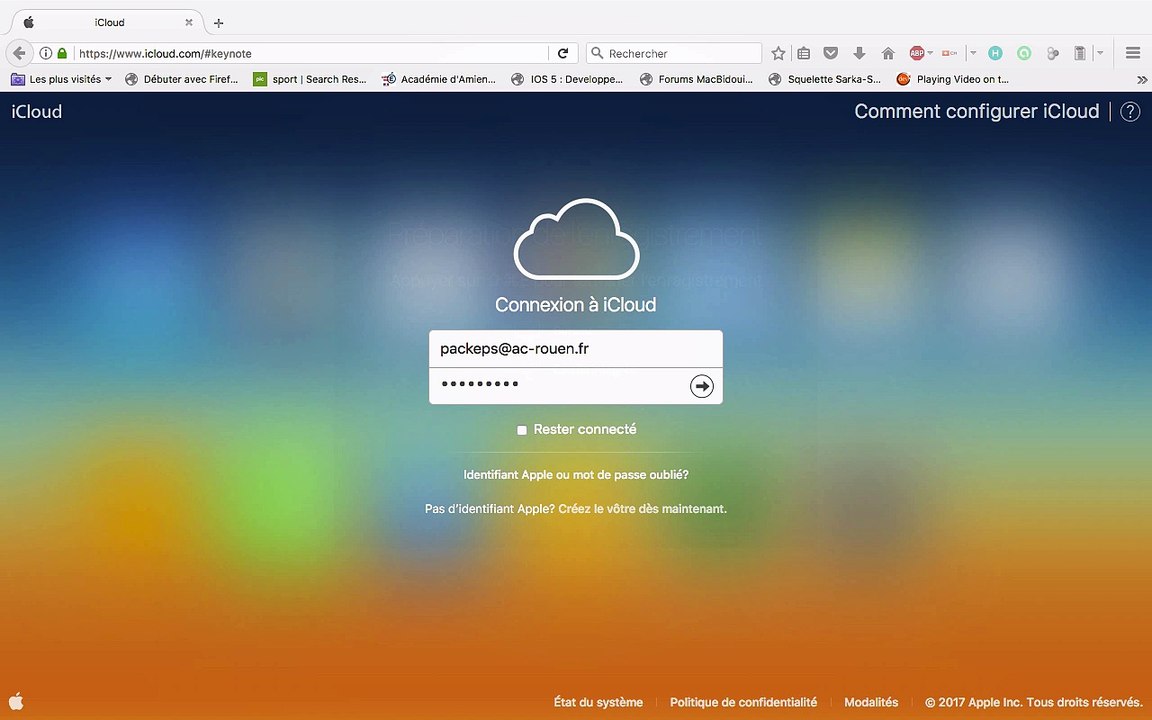
Task: Close the iCloud tab
Action: 189,22
